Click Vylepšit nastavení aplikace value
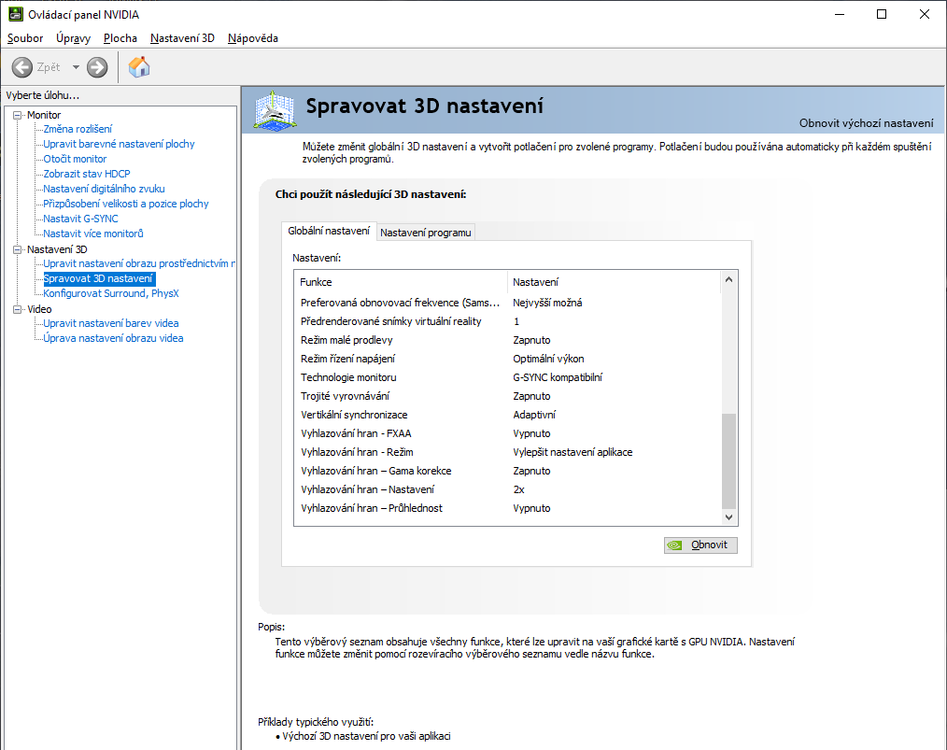Viewport: 947px width, 750px height. 573,452
